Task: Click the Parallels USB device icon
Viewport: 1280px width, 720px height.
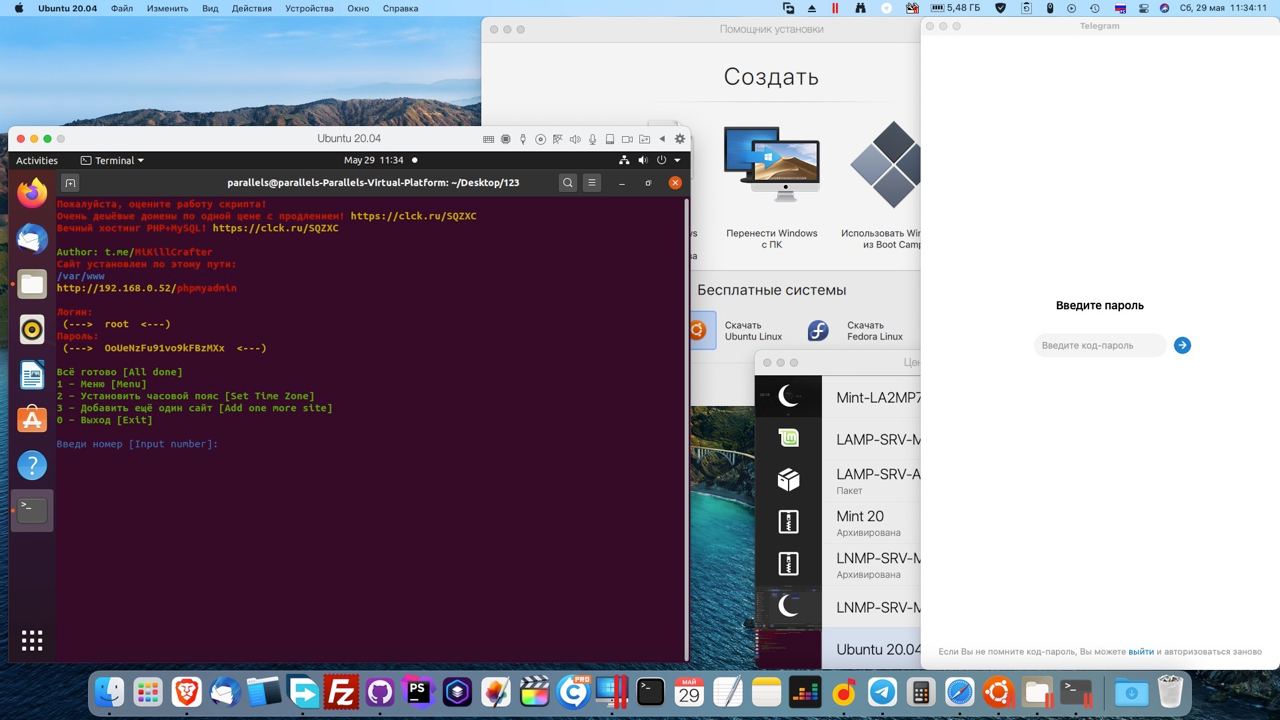Action: point(523,139)
